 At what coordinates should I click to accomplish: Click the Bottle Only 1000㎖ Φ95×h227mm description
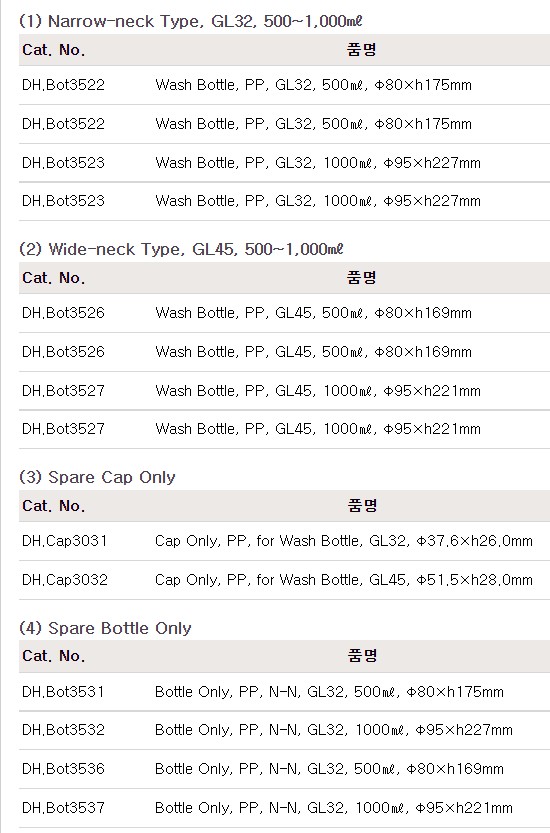tap(334, 730)
